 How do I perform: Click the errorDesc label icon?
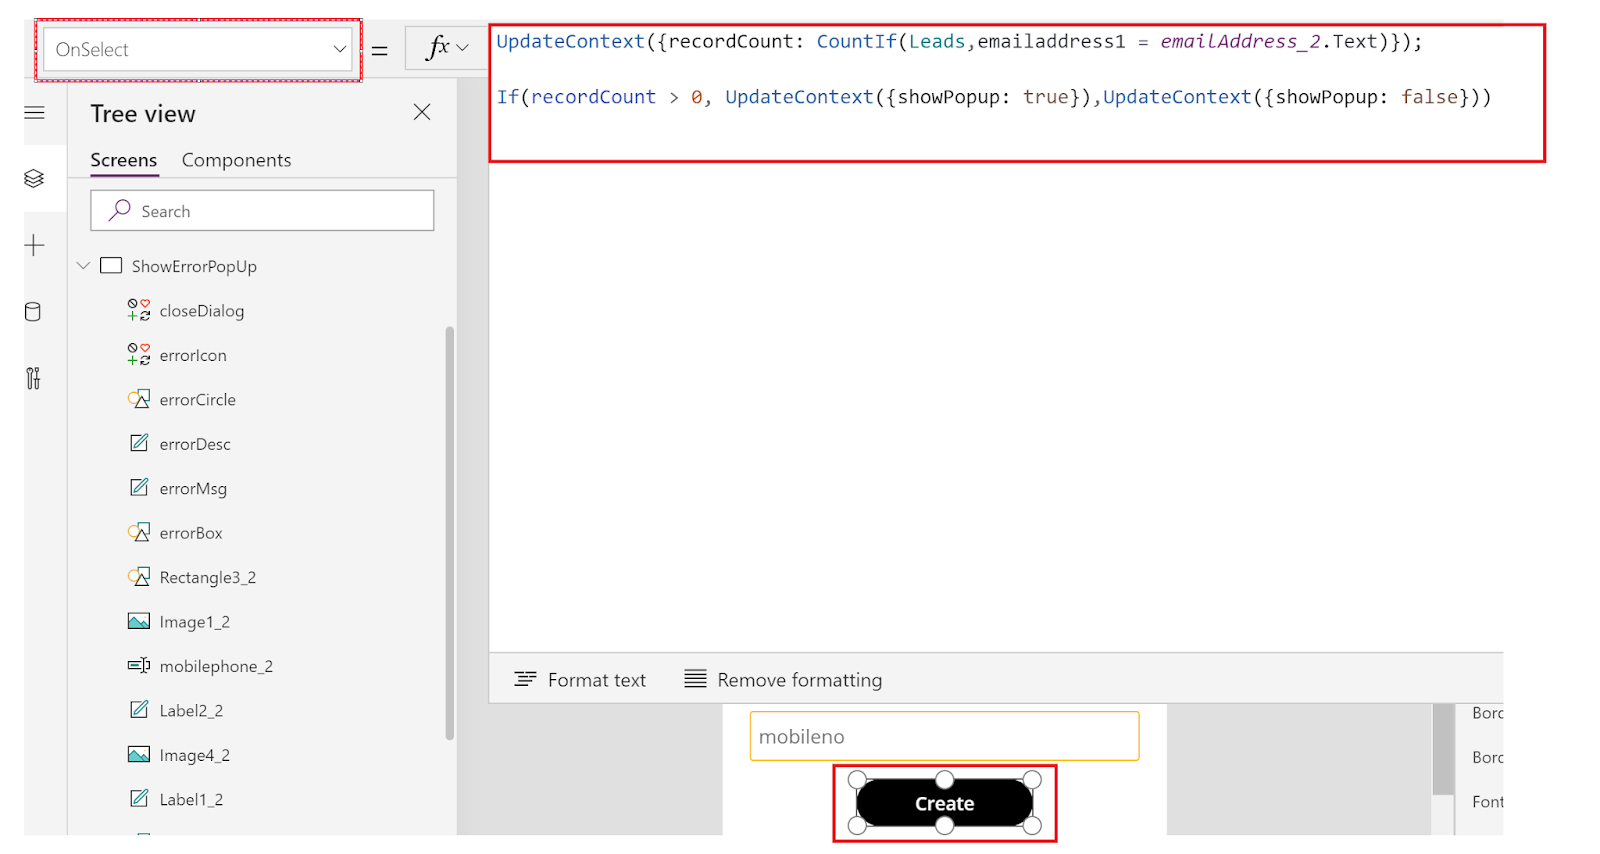[x=139, y=443]
